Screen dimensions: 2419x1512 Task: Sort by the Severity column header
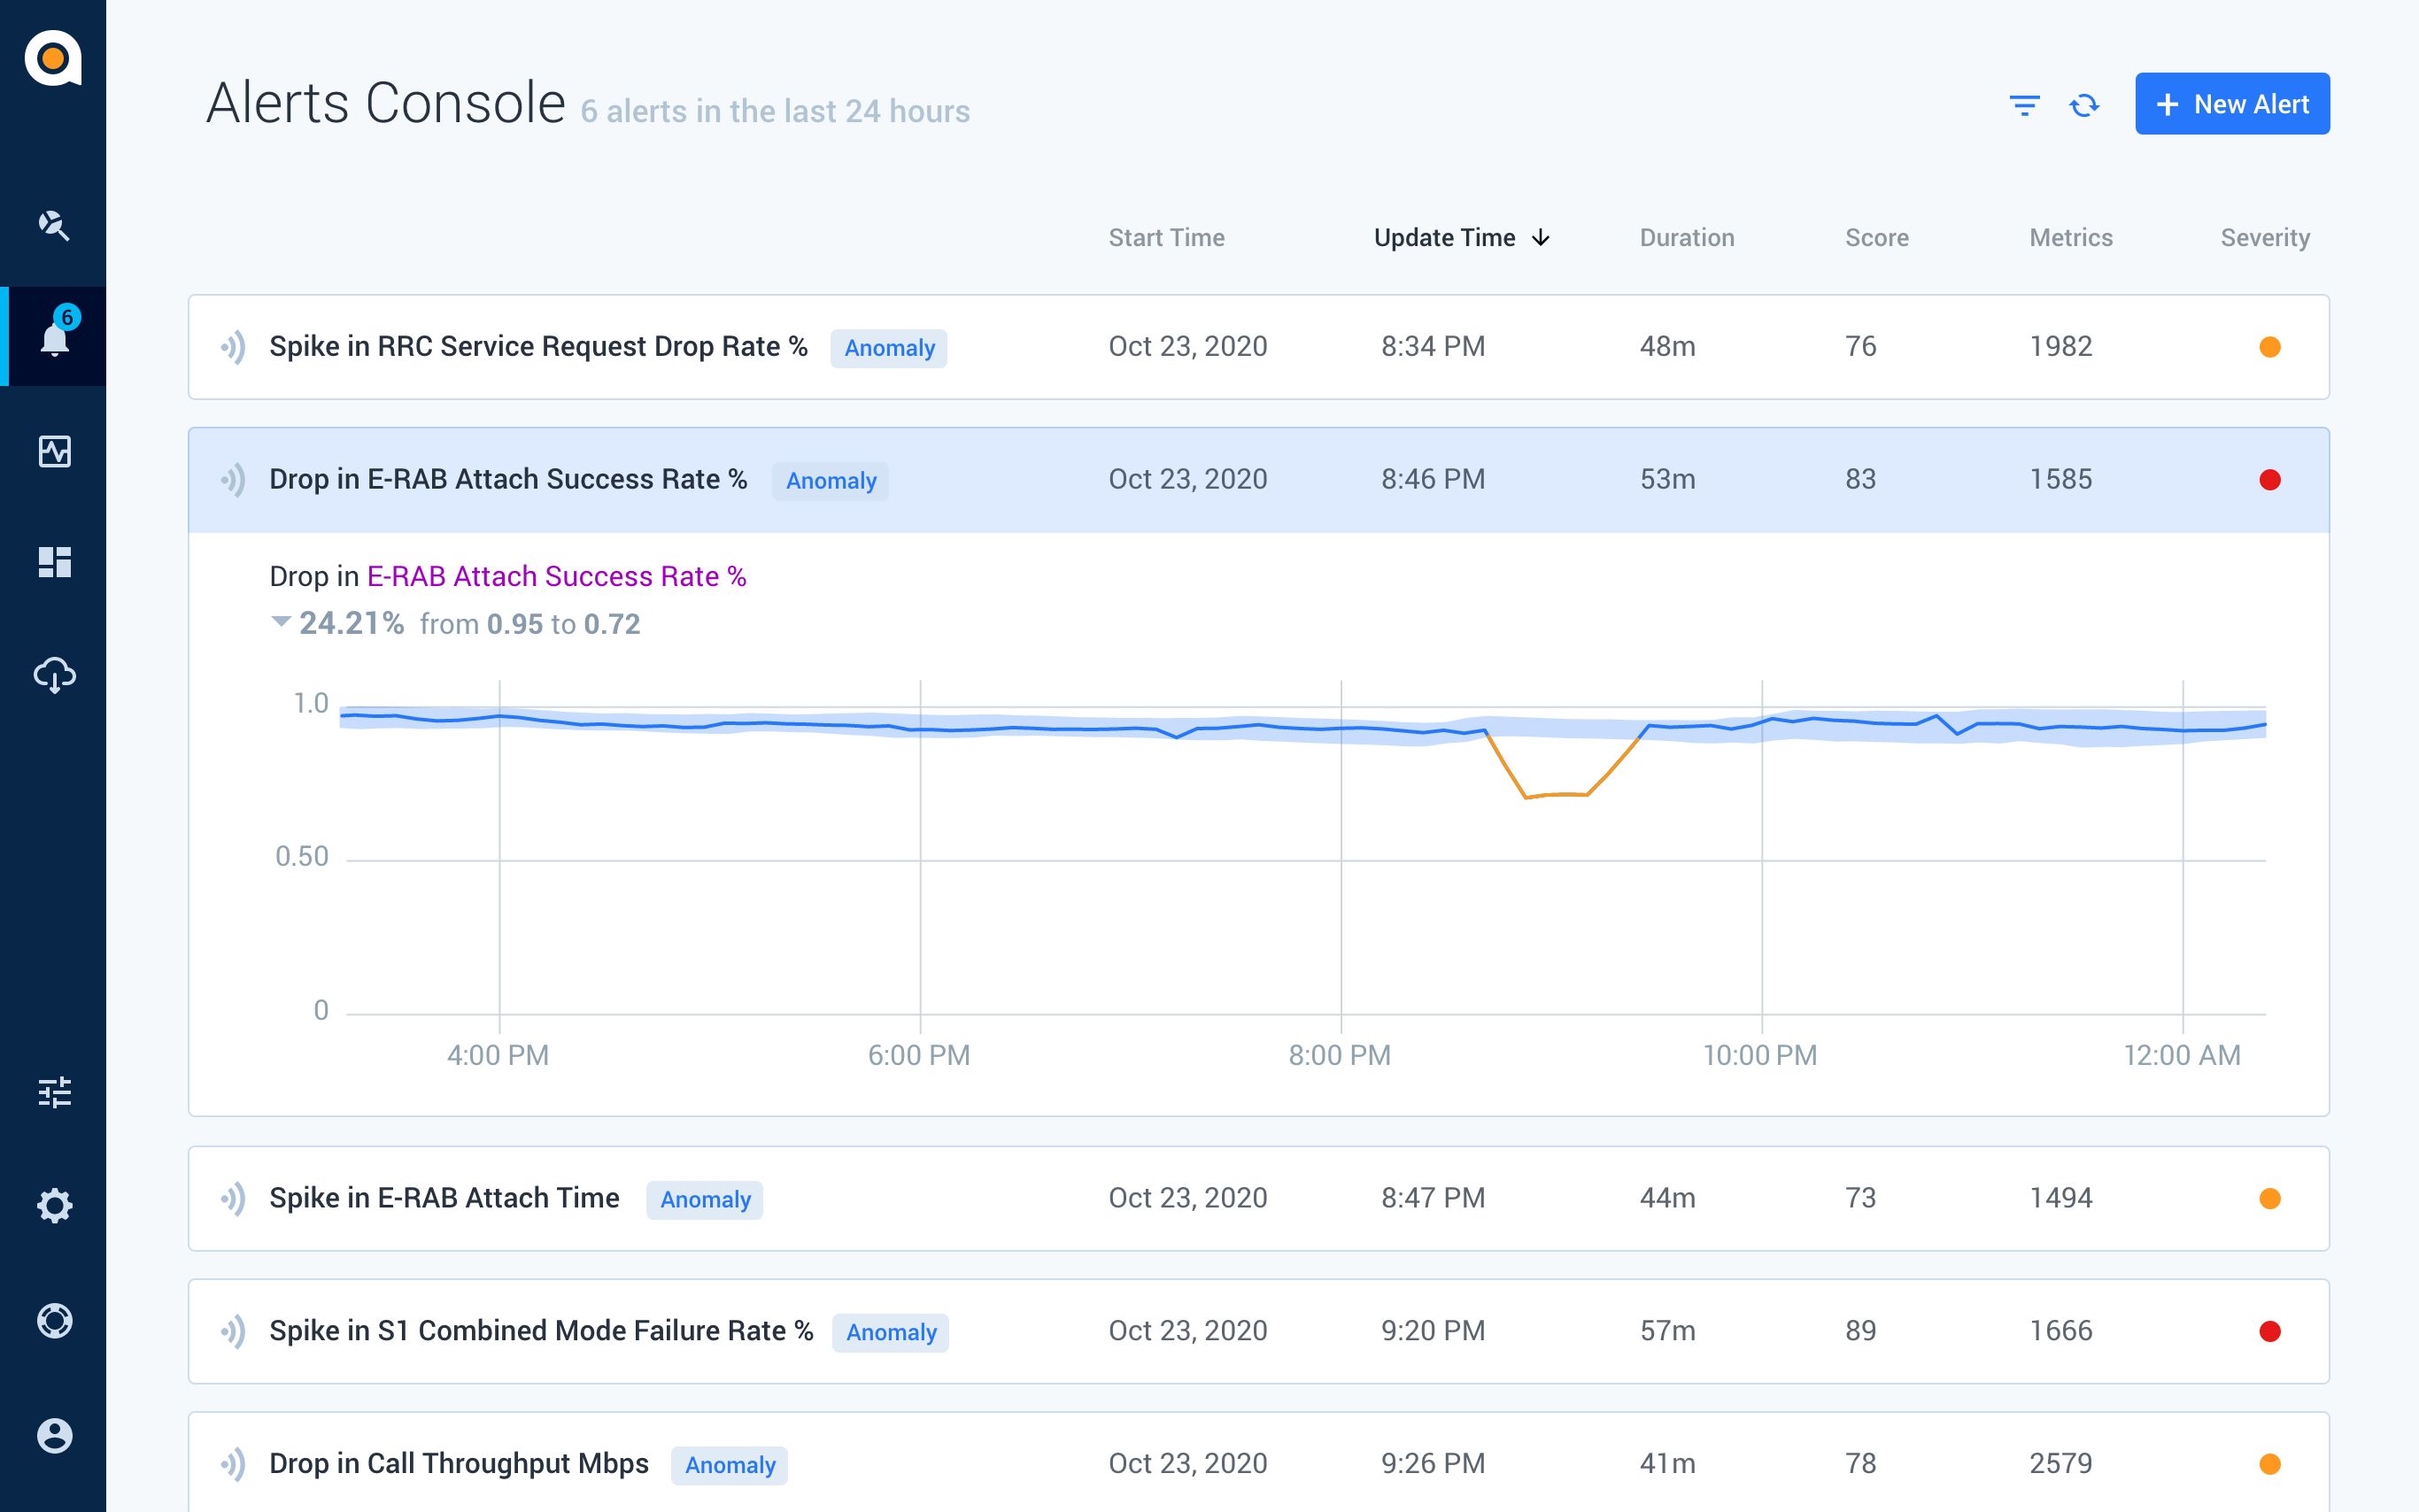[2265, 238]
